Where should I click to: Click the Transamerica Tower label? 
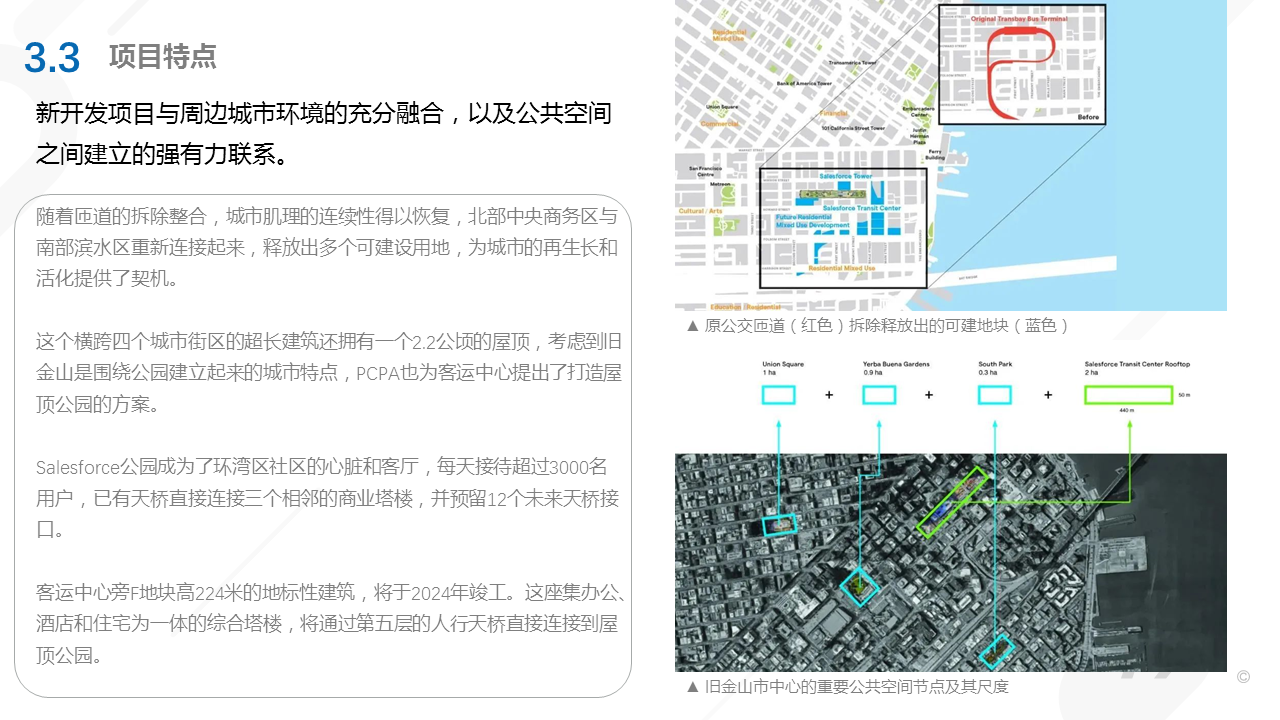[853, 63]
